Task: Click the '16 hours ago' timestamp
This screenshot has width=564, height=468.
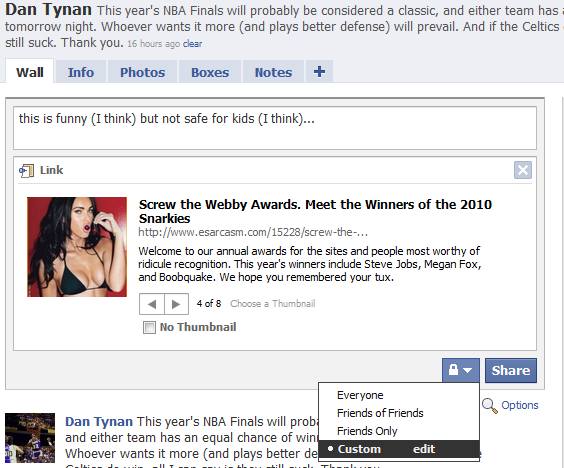Action: pyautogui.click(x=154, y=44)
